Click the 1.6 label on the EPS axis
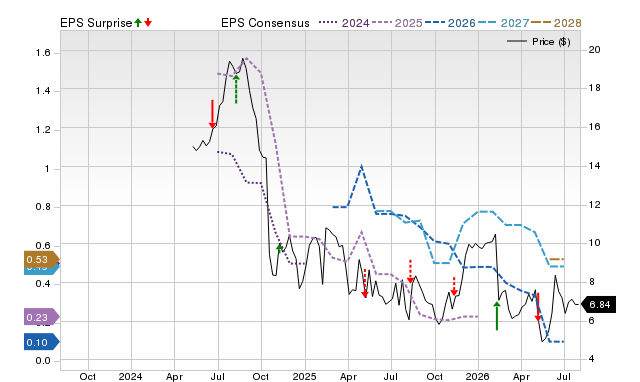The image size is (640, 382). point(42,53)
